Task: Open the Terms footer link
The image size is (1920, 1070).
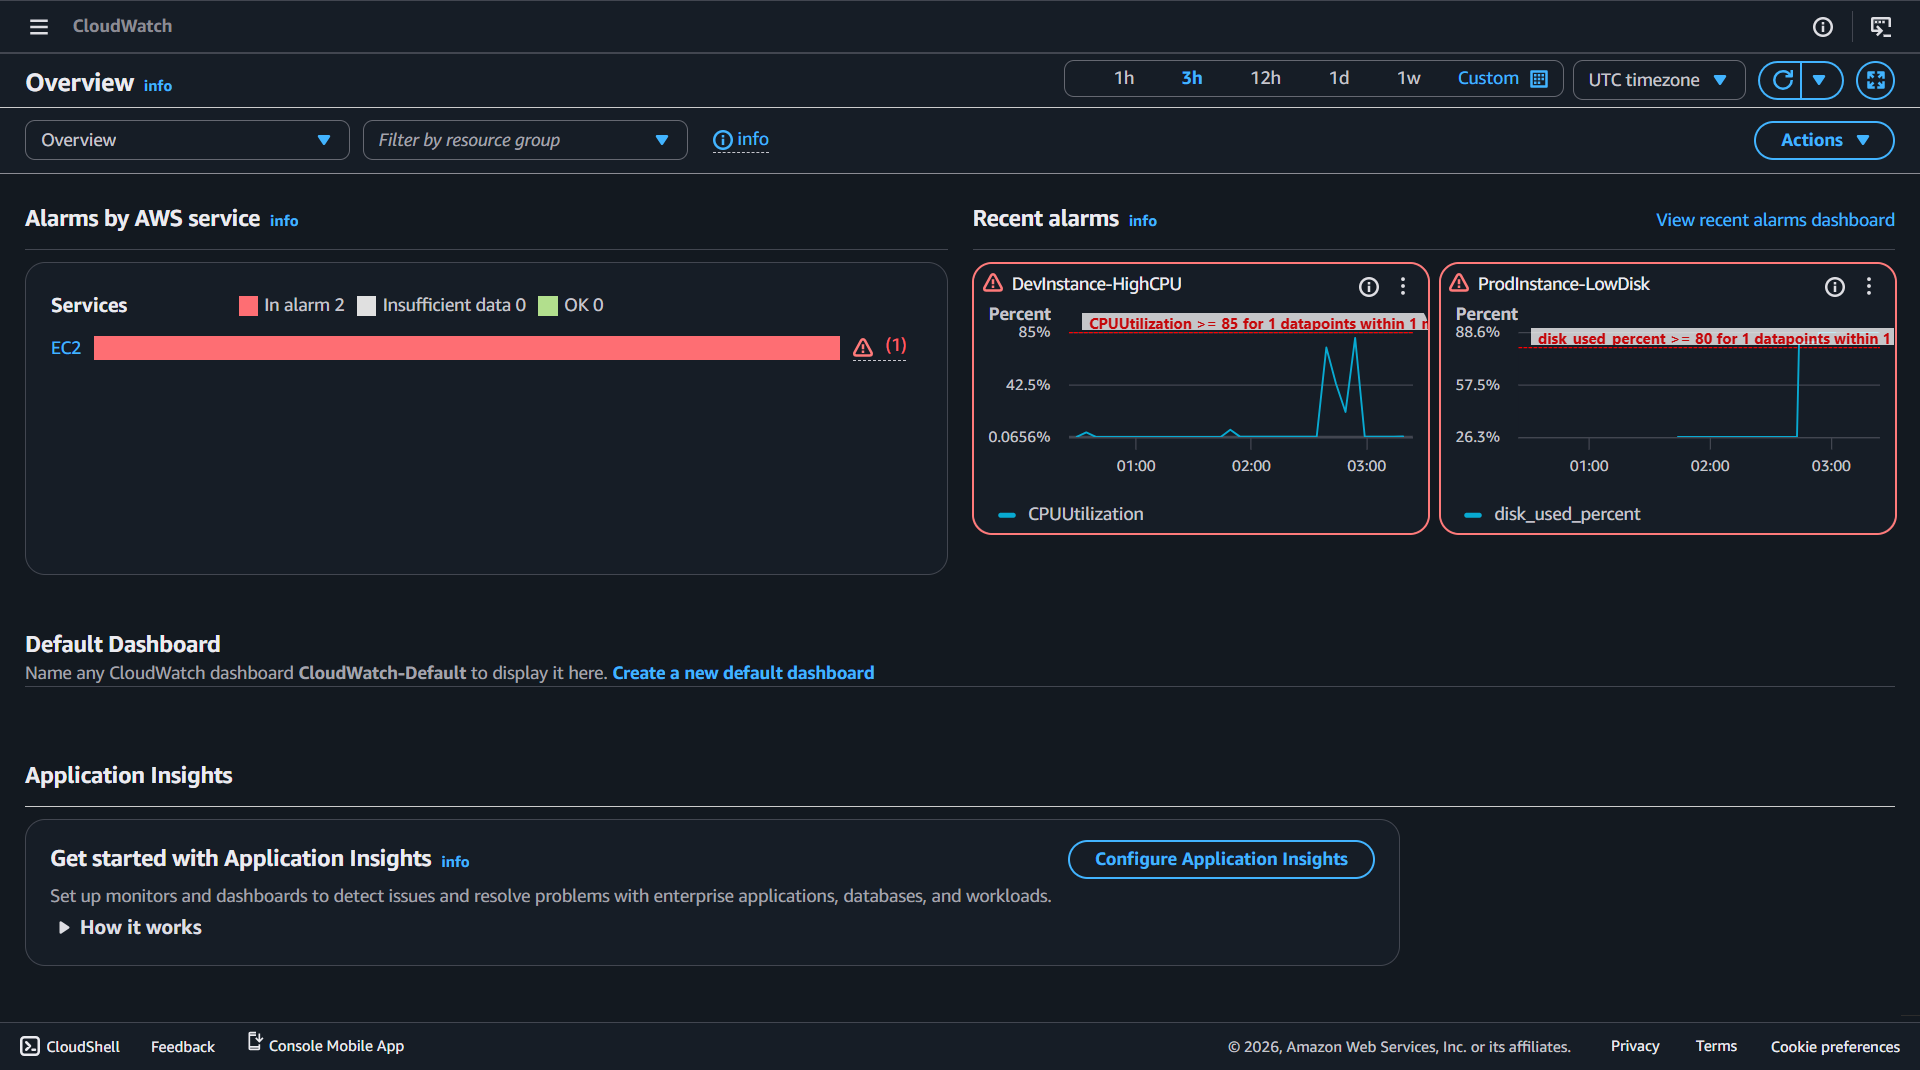Action: (1716, 1046)
